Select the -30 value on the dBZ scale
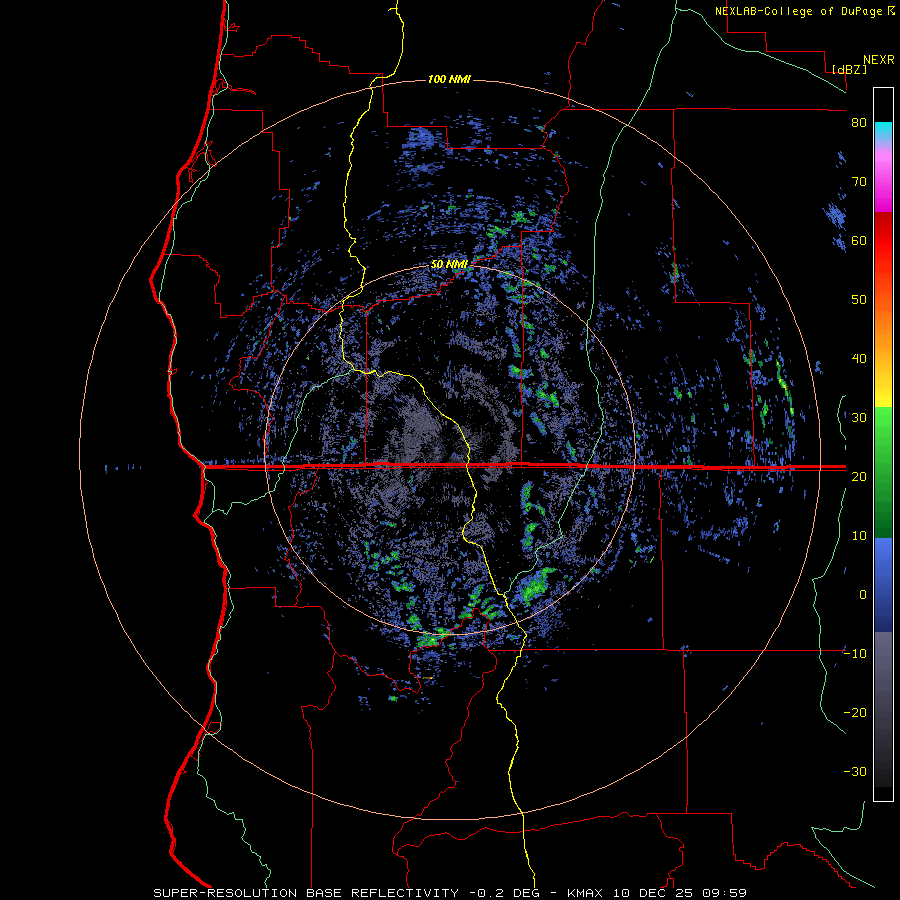Viewport: 900px width, 900px height. click(x=855, y=771)
